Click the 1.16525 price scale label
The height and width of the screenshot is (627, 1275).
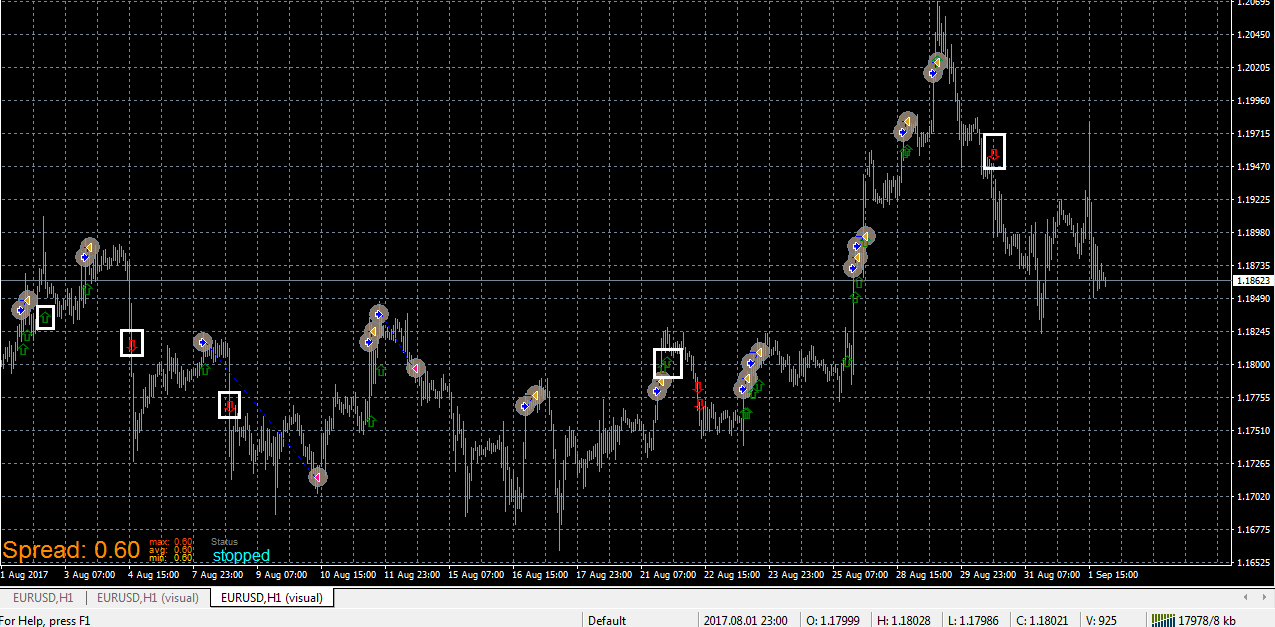pos(1253,563)
